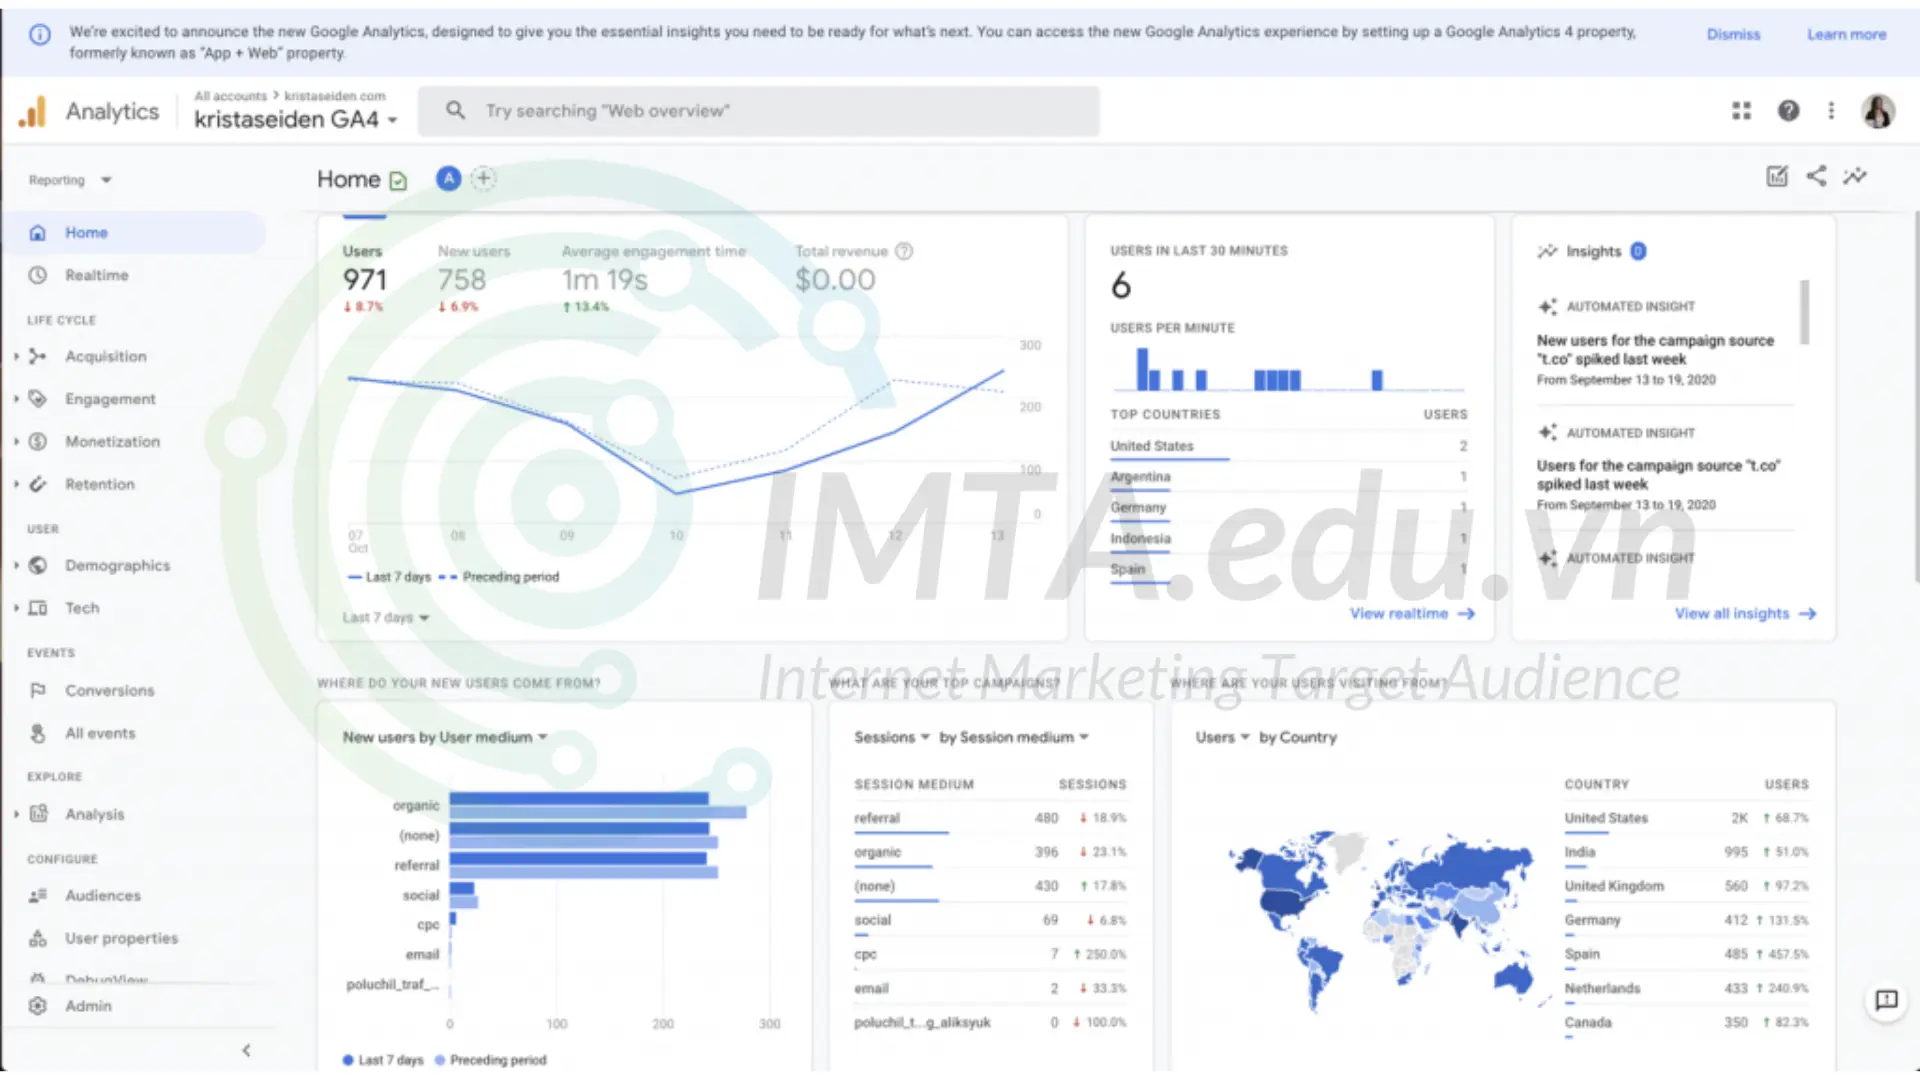Expand the Last 7 days dropdown
1920x1080 pixels.
382,616
